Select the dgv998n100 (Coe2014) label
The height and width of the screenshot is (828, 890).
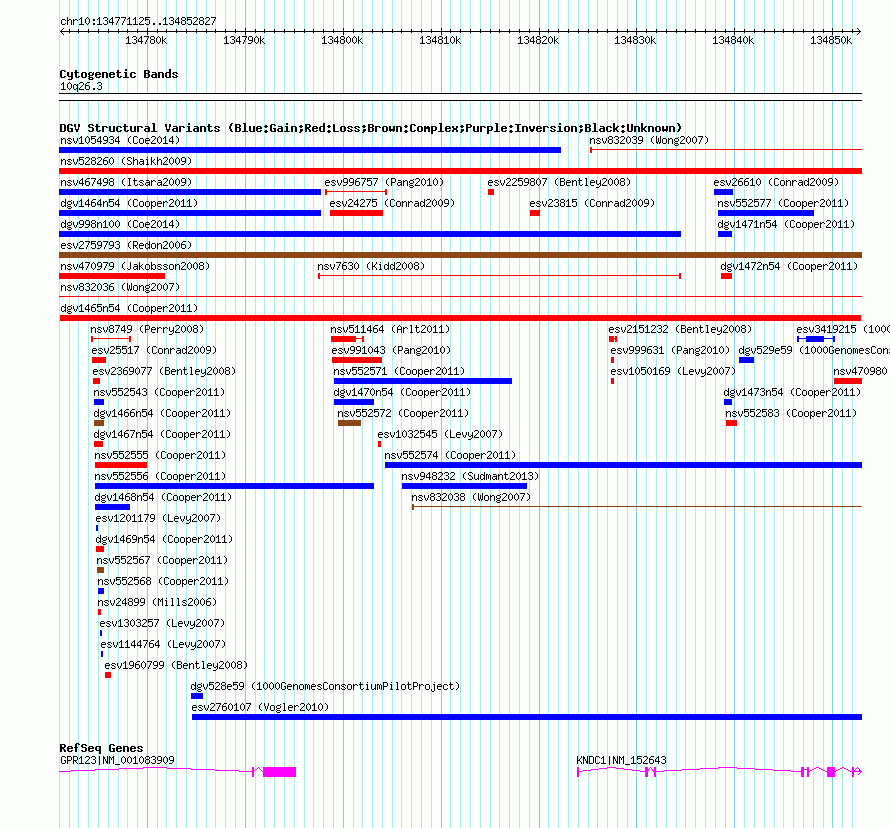click(x=120, y=224)
